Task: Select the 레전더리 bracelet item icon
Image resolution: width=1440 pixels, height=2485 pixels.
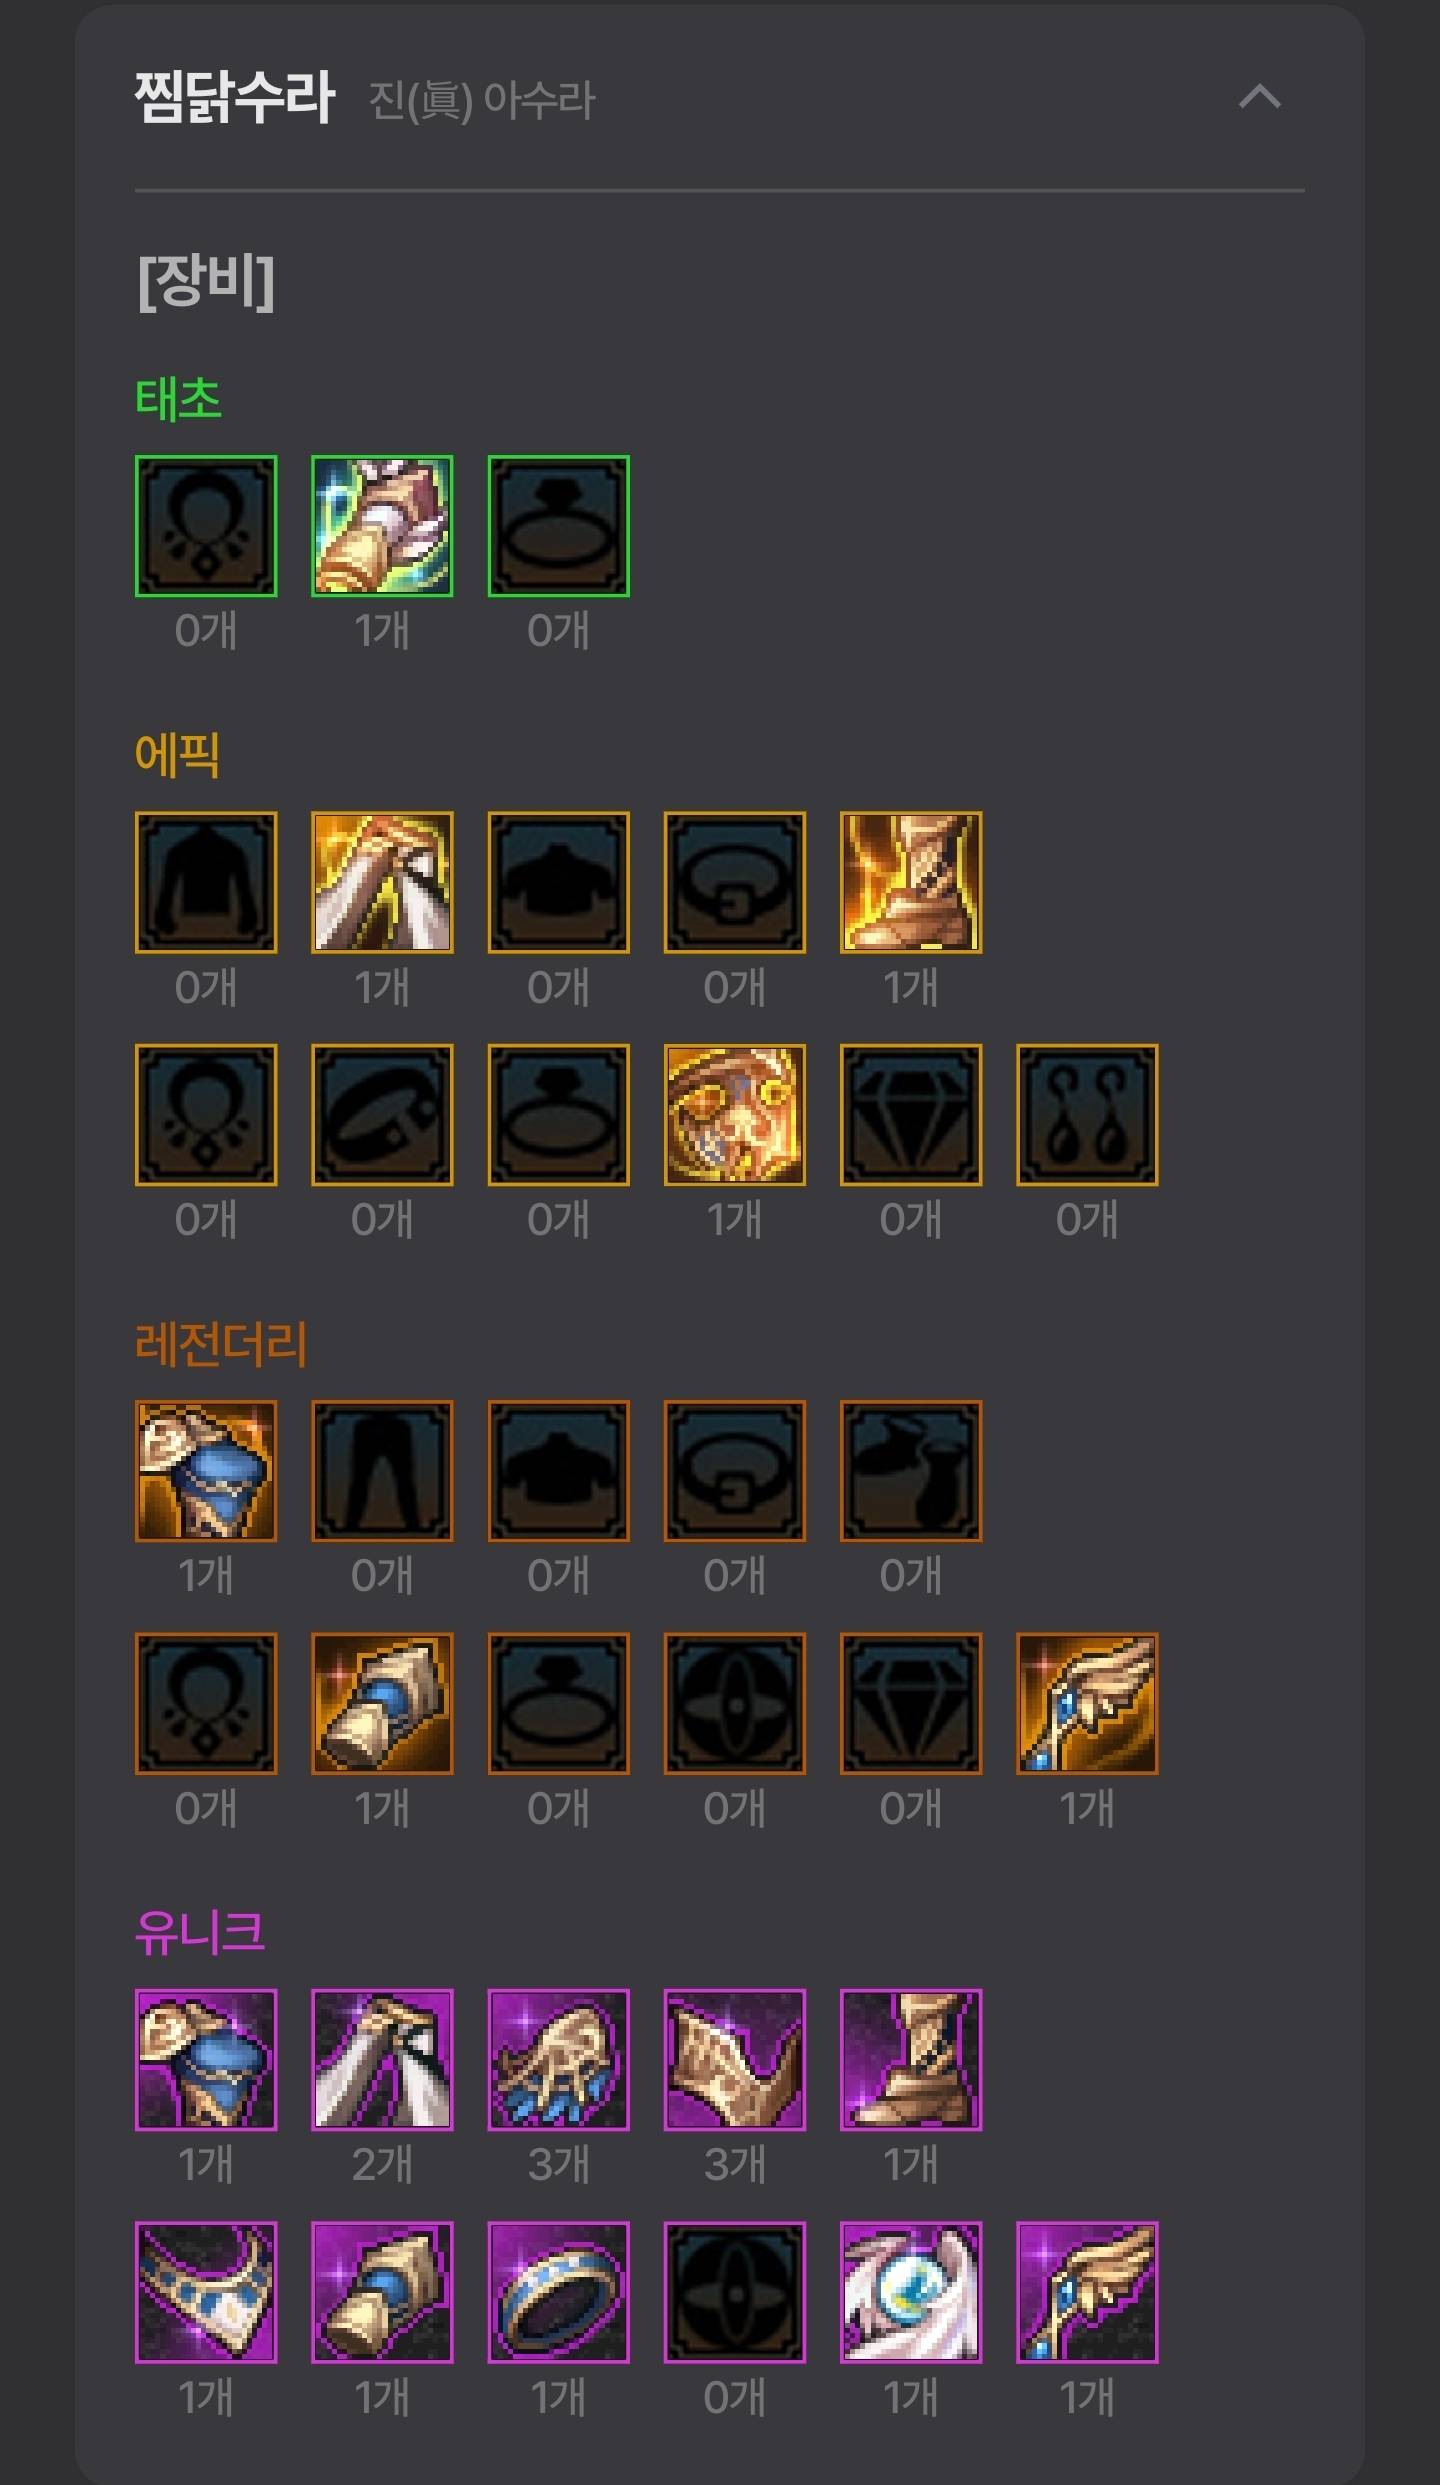Action: click(382, 1704)
